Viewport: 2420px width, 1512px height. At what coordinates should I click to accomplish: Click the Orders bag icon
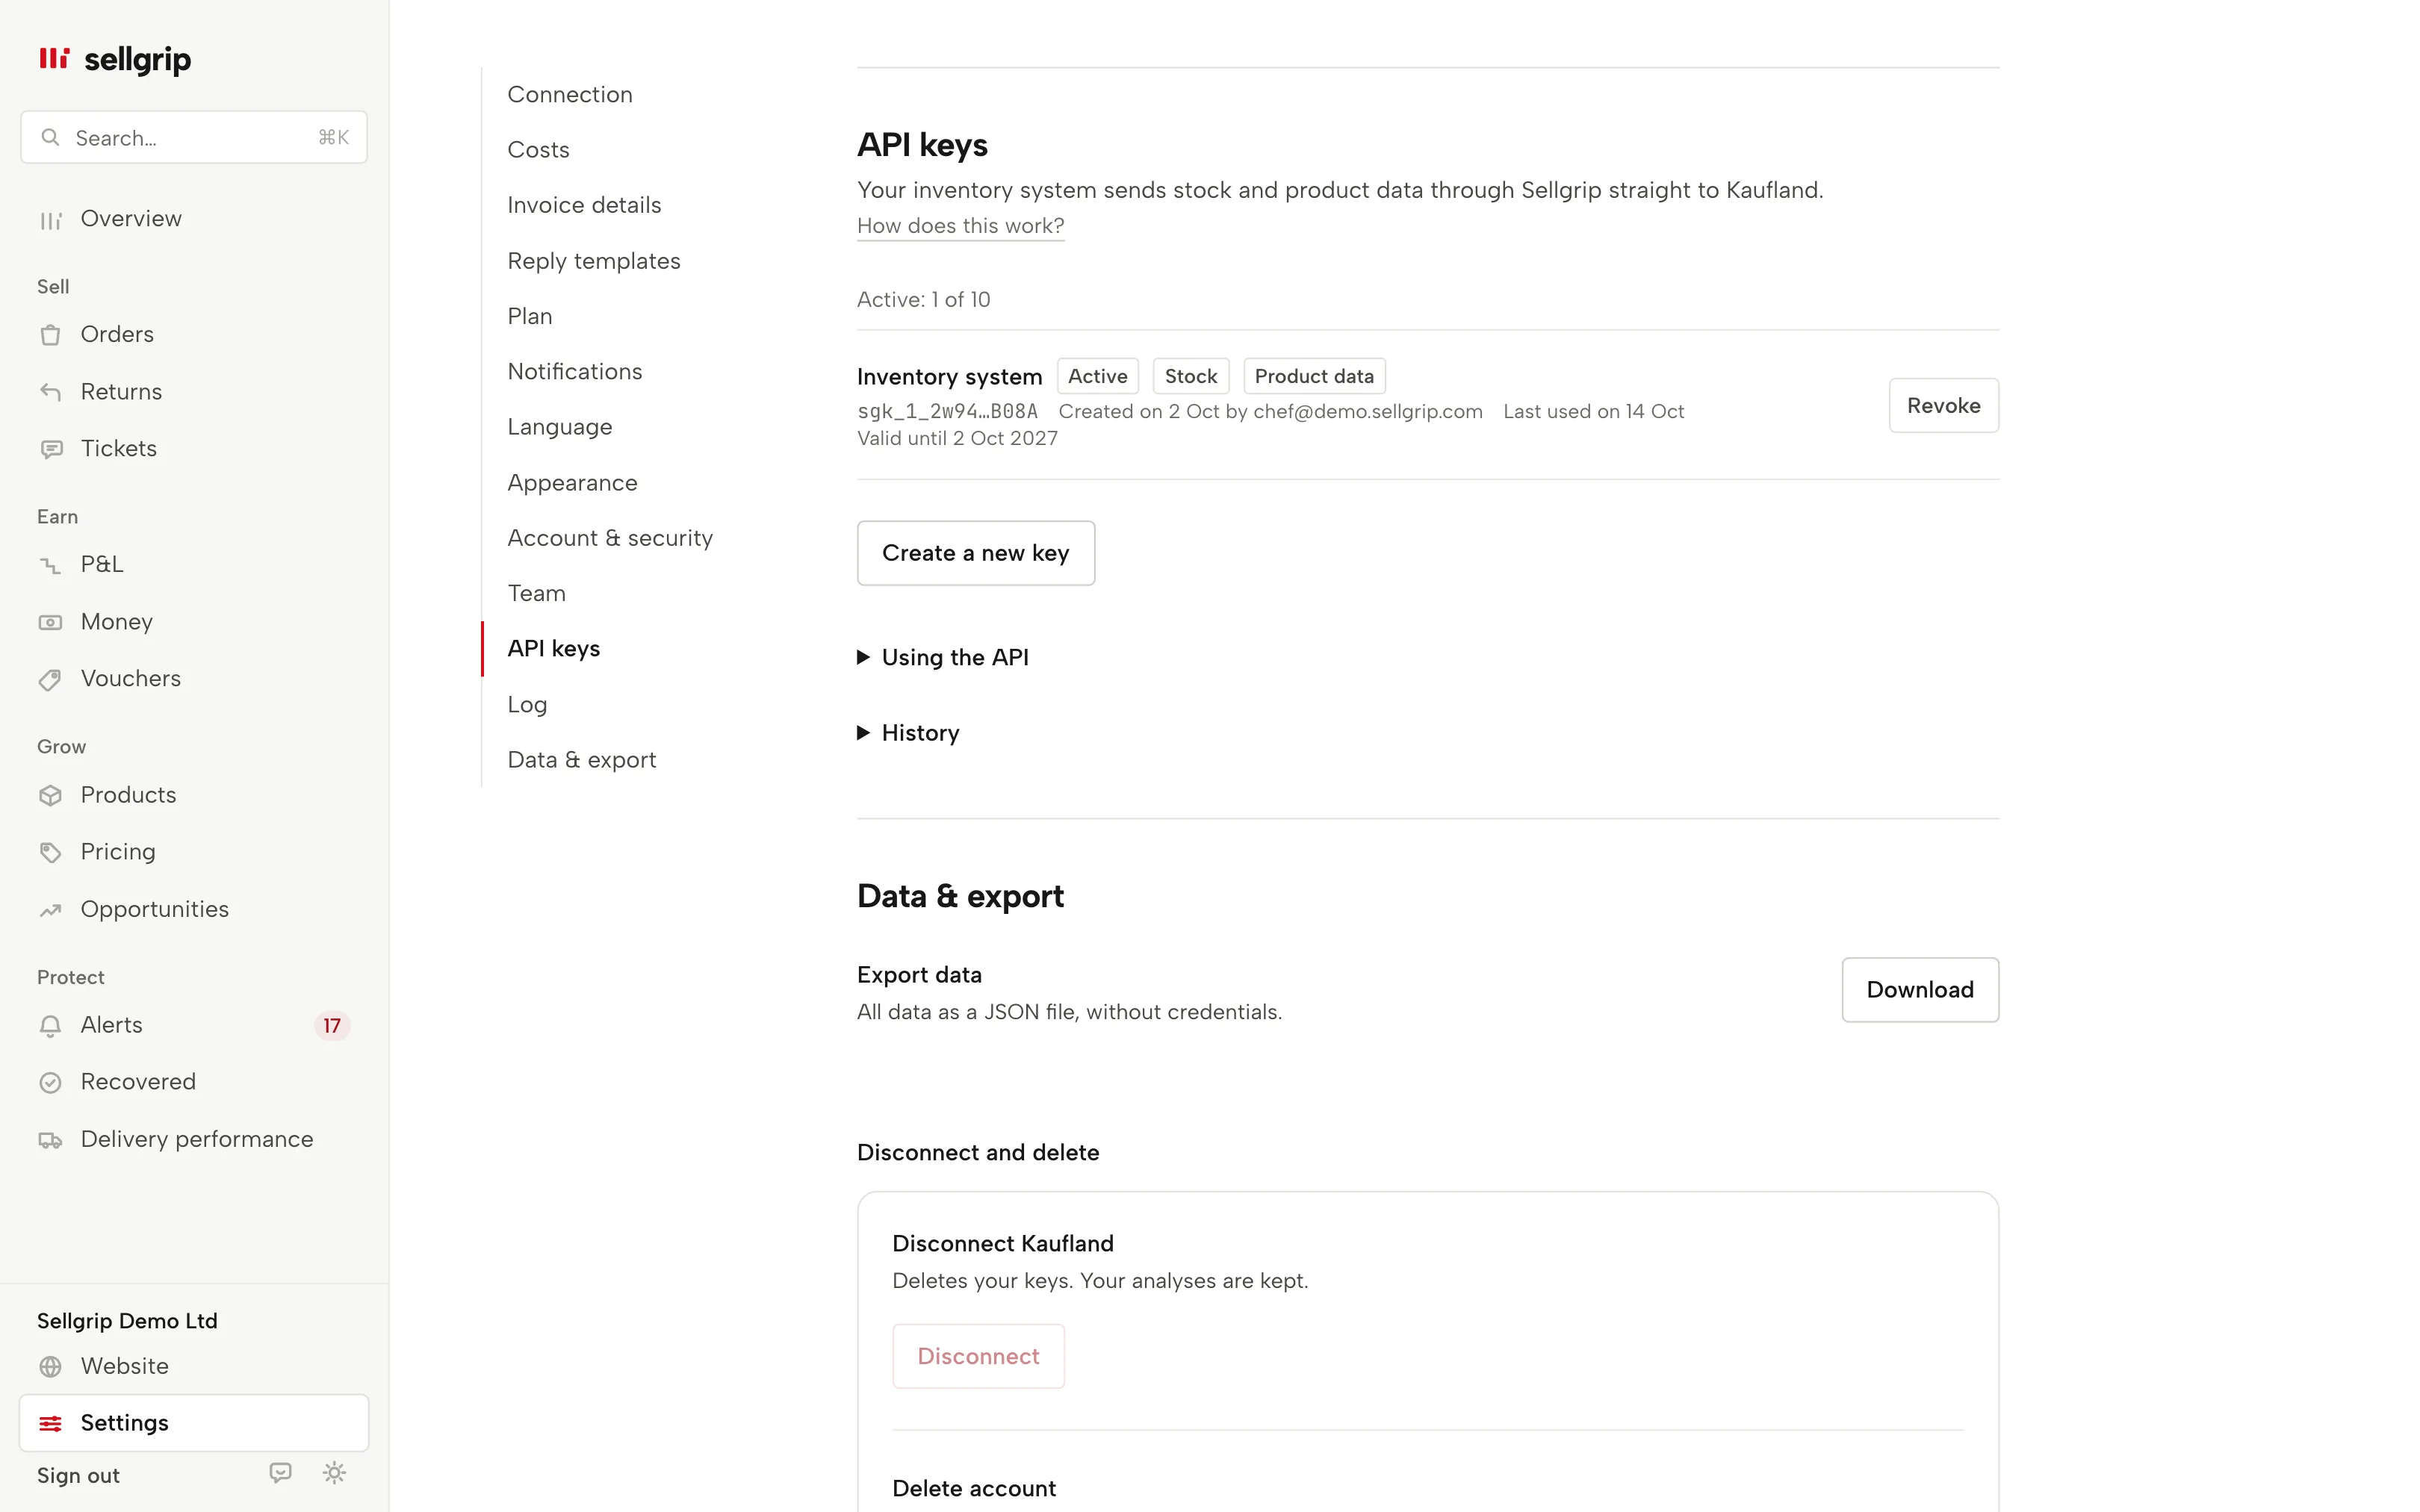click(x=50, y=335)
